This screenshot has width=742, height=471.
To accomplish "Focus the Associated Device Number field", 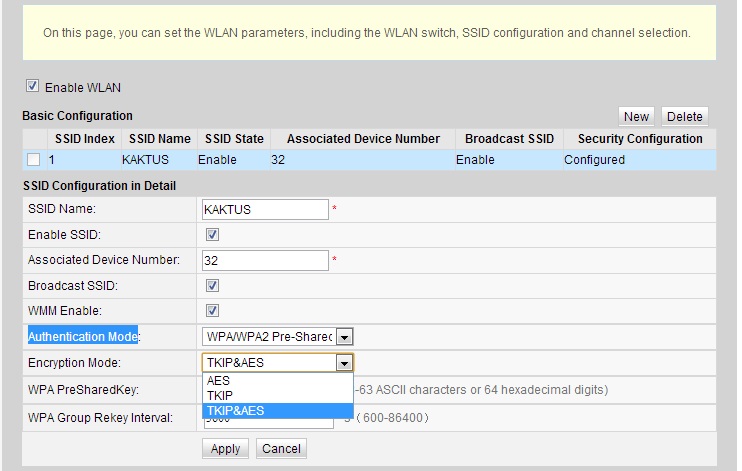I will coord(265,260).
